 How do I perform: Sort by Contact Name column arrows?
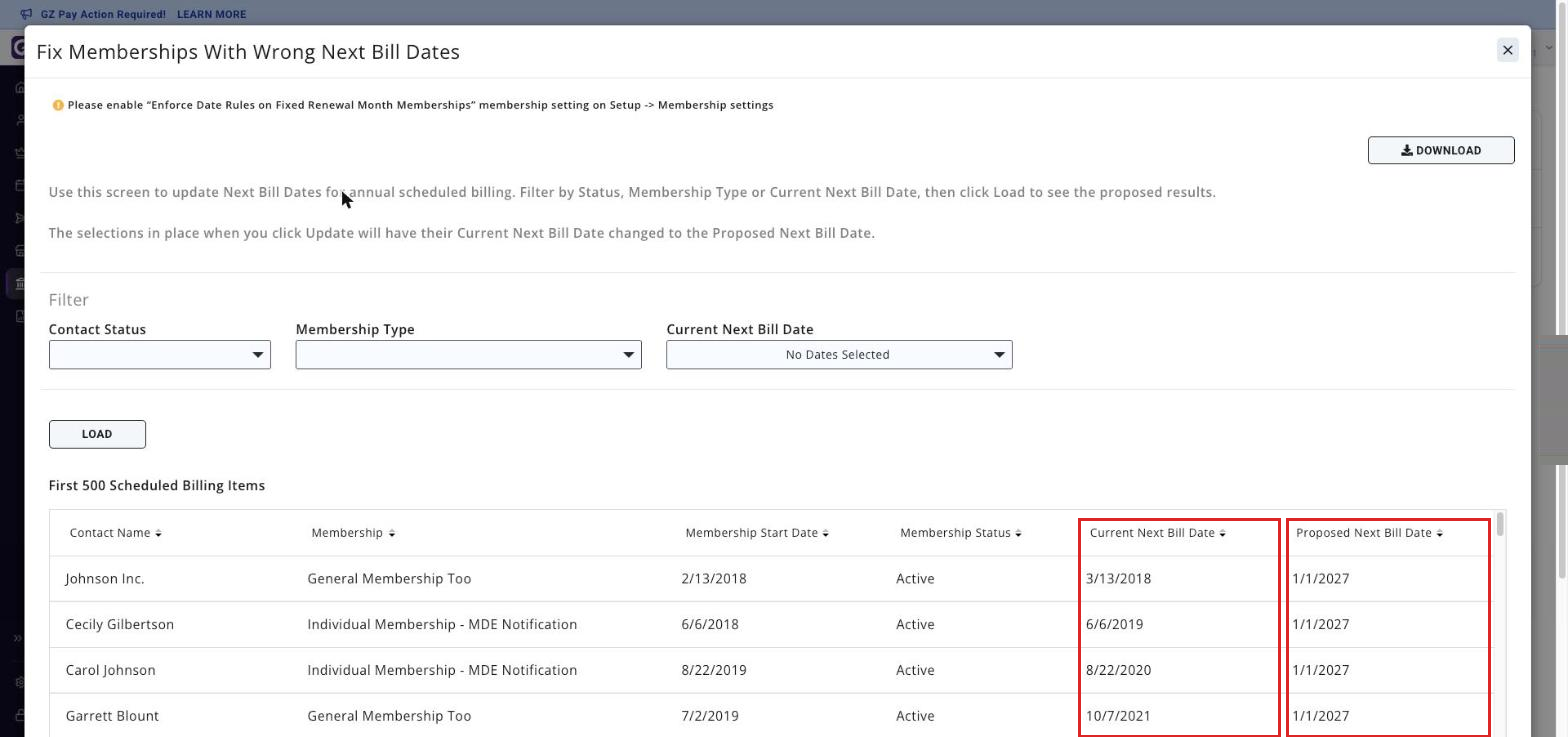(x=158, y=533)
